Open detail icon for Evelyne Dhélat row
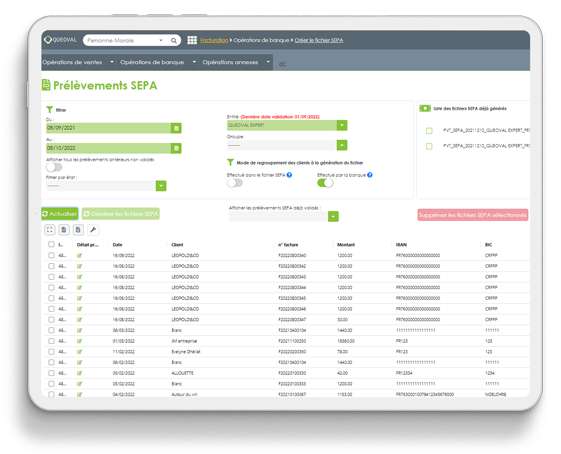Viewport: 561px width, 454px height. pyautogui.click(x=79, y=352)
